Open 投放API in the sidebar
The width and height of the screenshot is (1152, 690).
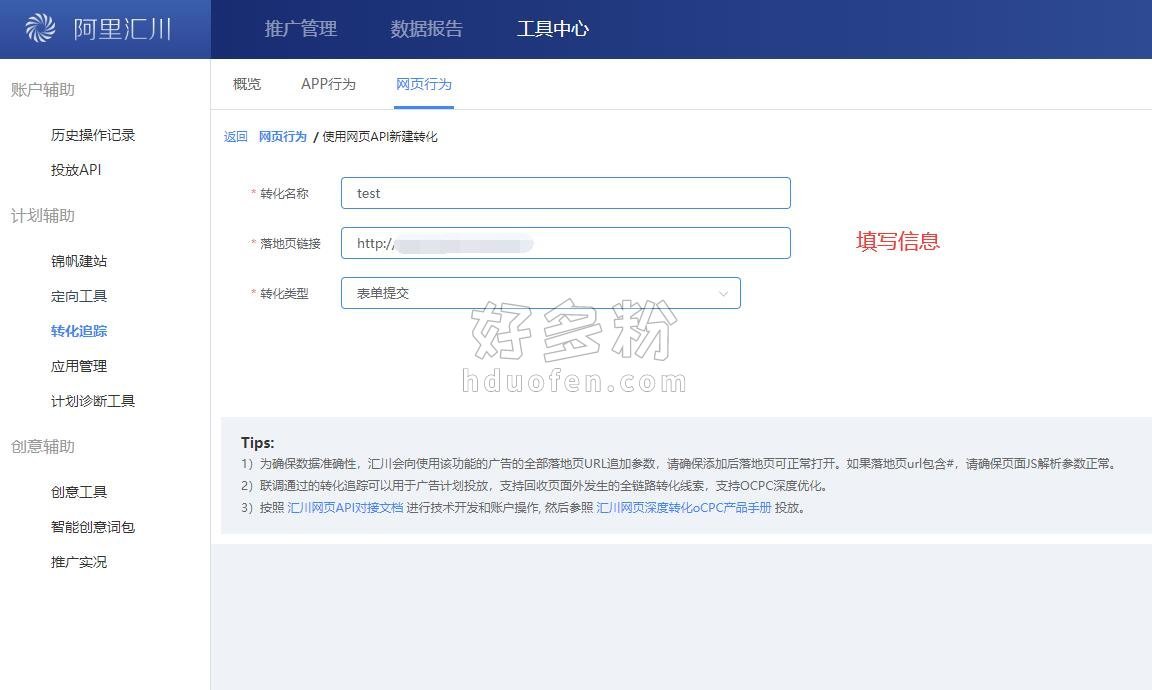tap(76, 170)
